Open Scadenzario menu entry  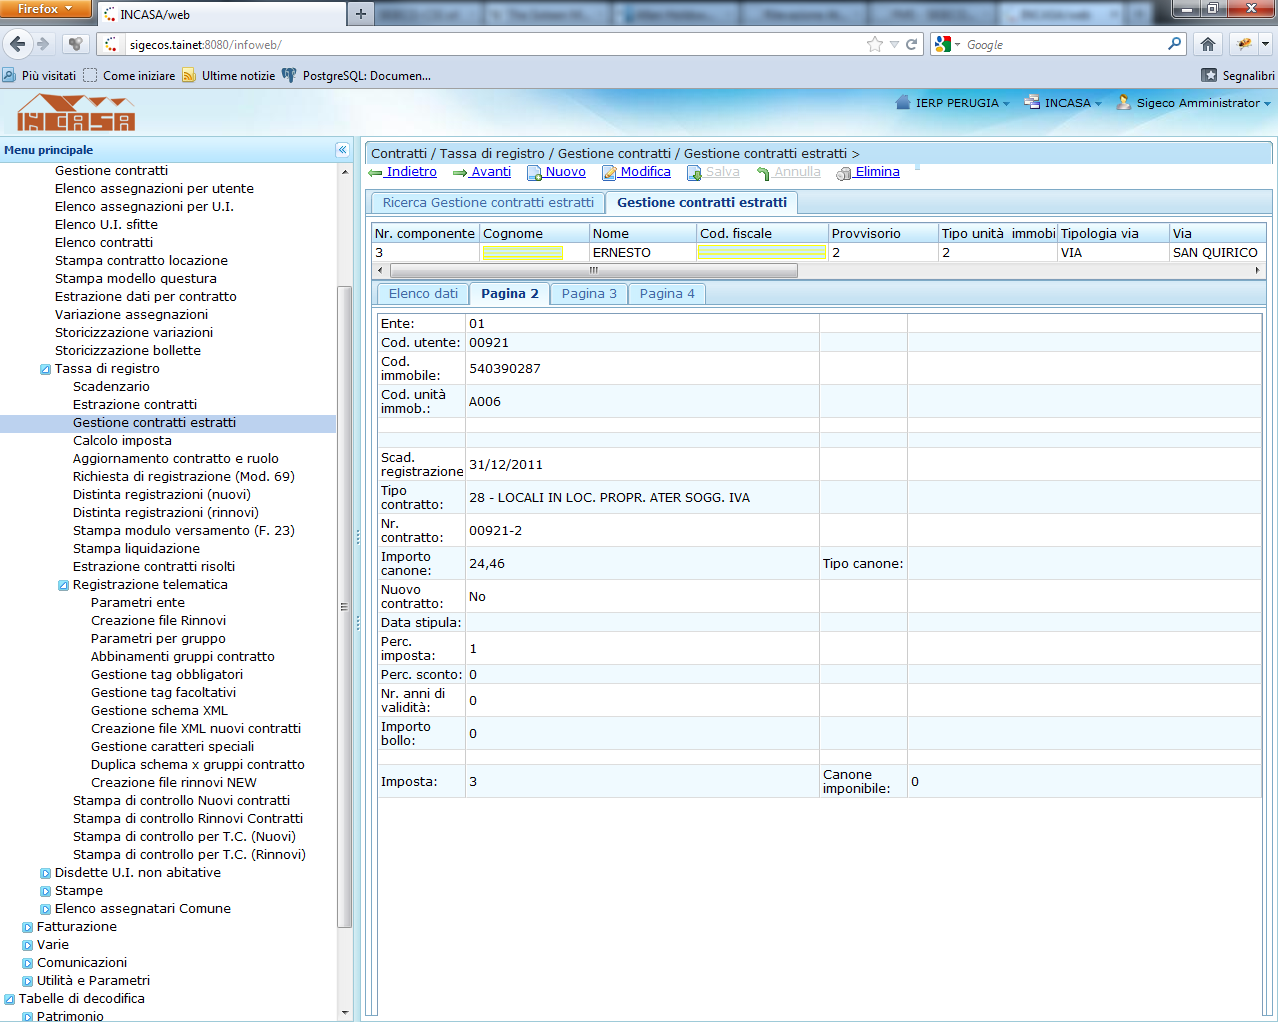[x=111, y=387]
